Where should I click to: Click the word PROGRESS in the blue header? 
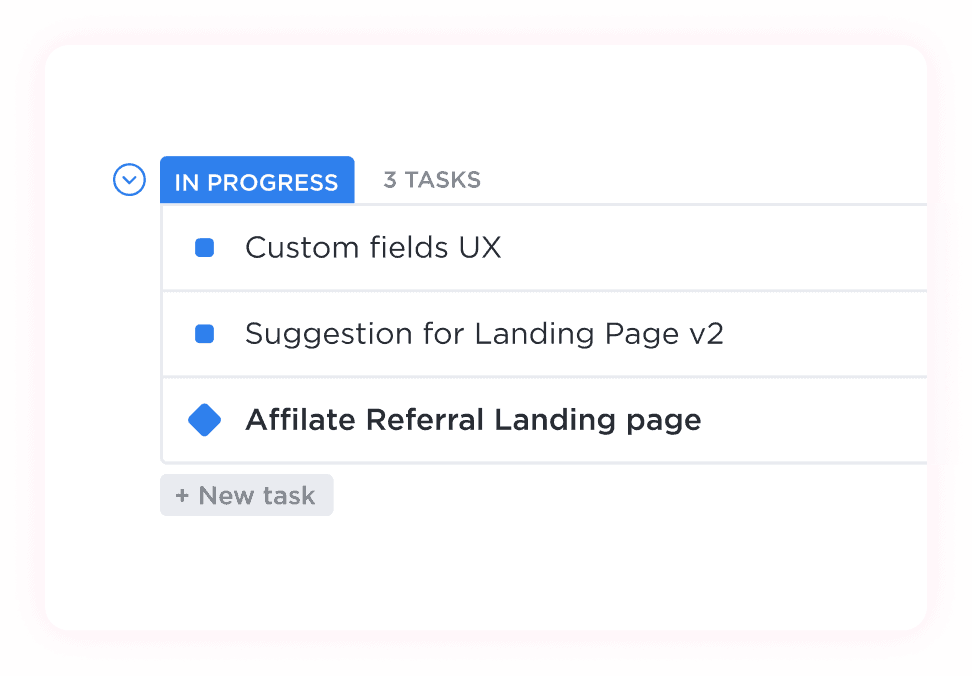click(x=273, y=183)
